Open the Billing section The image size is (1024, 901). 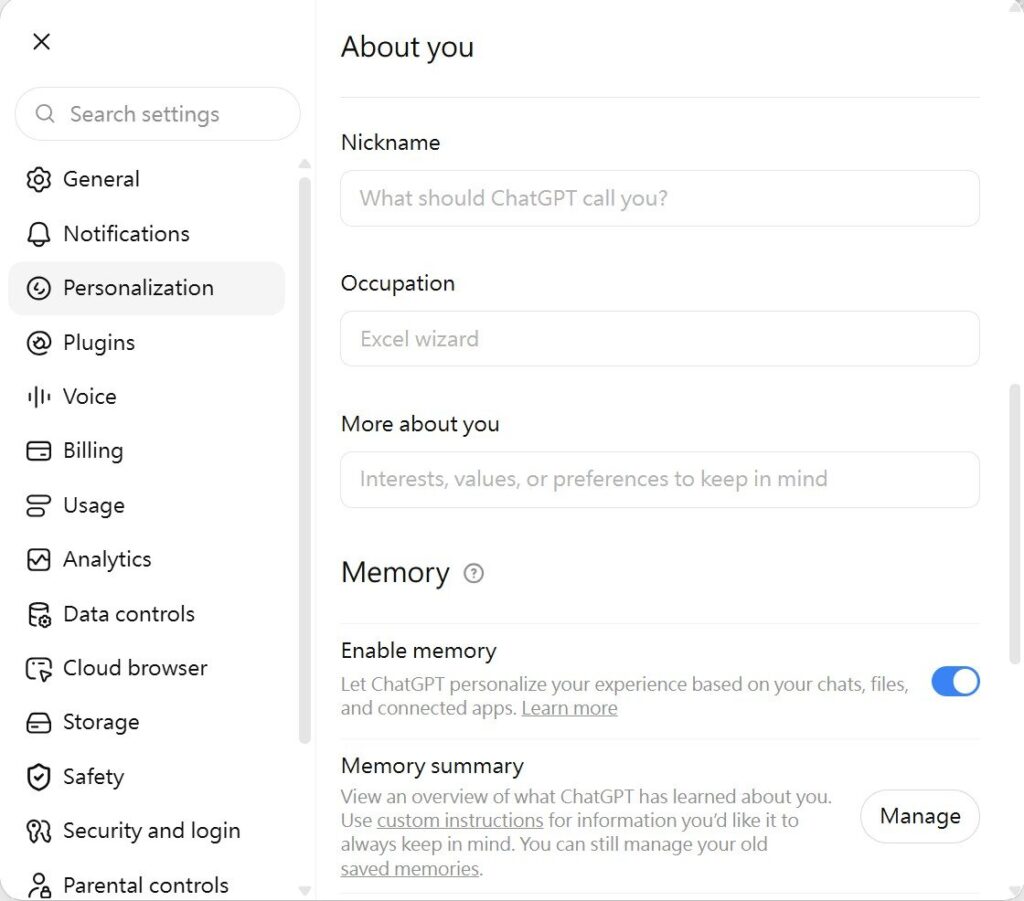click(x=146, y=450)
